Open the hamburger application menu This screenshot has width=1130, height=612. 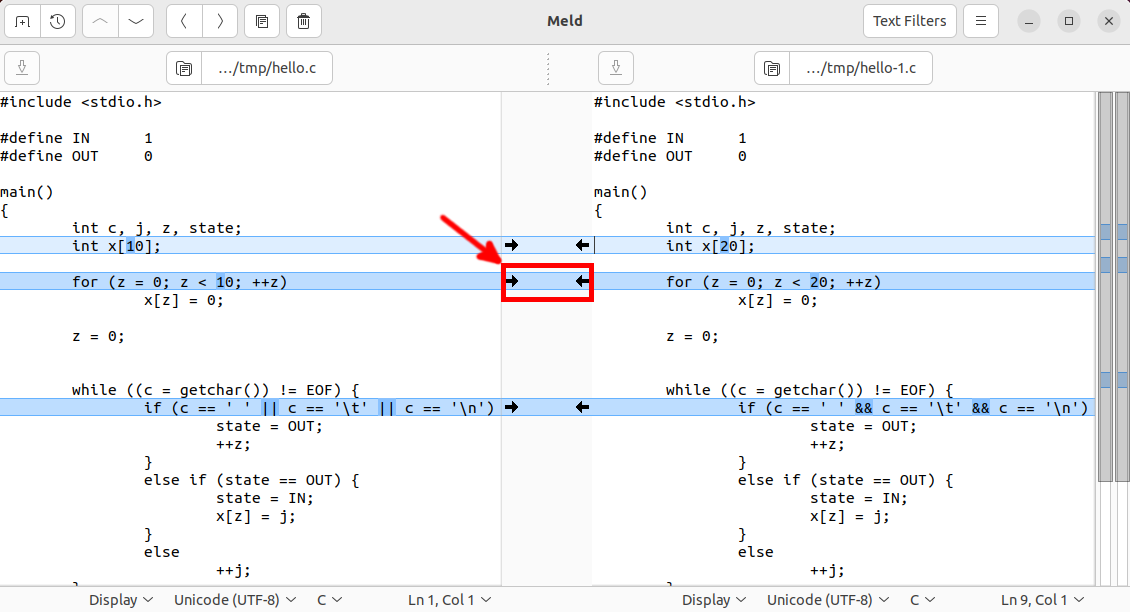coord(981,20)
